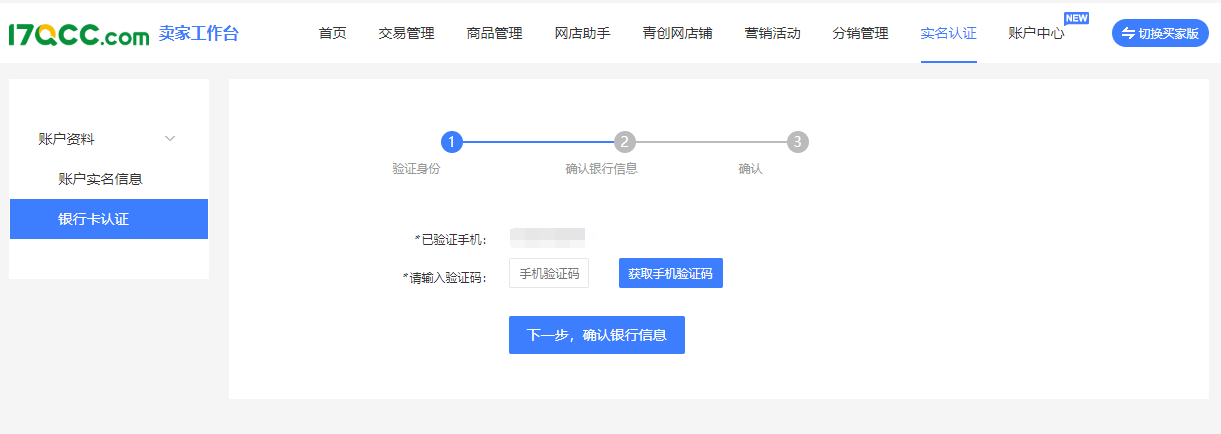Go to 交易管理 in top navigation

[x=406, y=34]
